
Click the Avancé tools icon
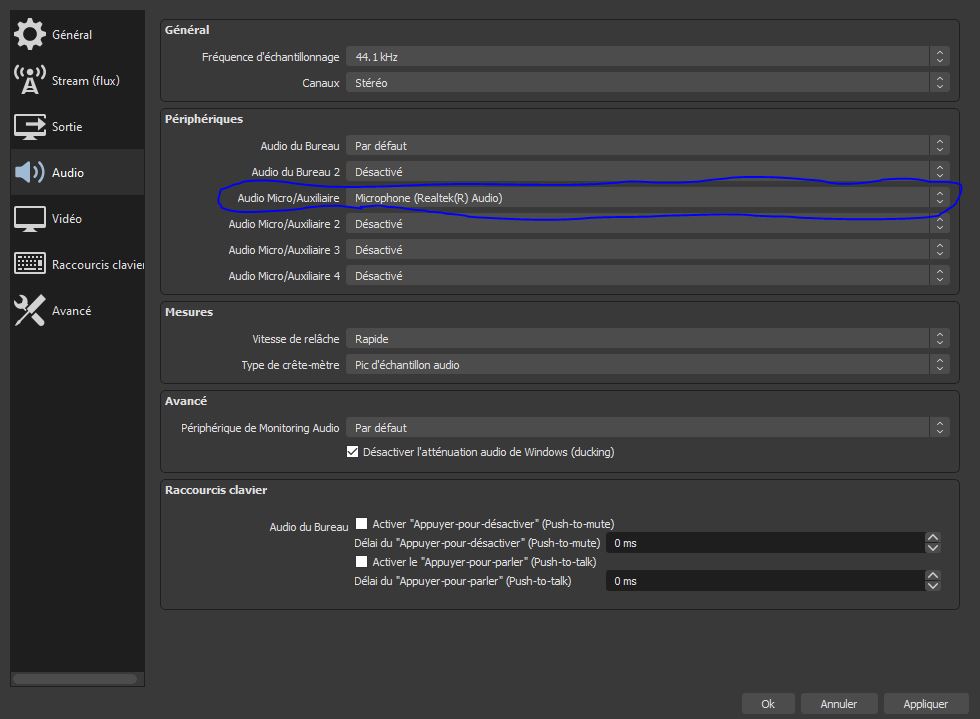tap(29, 310)
